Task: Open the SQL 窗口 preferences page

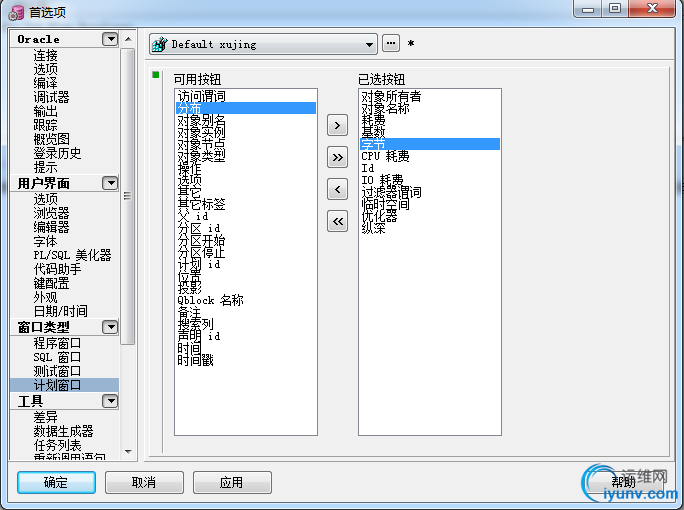Action: click(57, 357)
